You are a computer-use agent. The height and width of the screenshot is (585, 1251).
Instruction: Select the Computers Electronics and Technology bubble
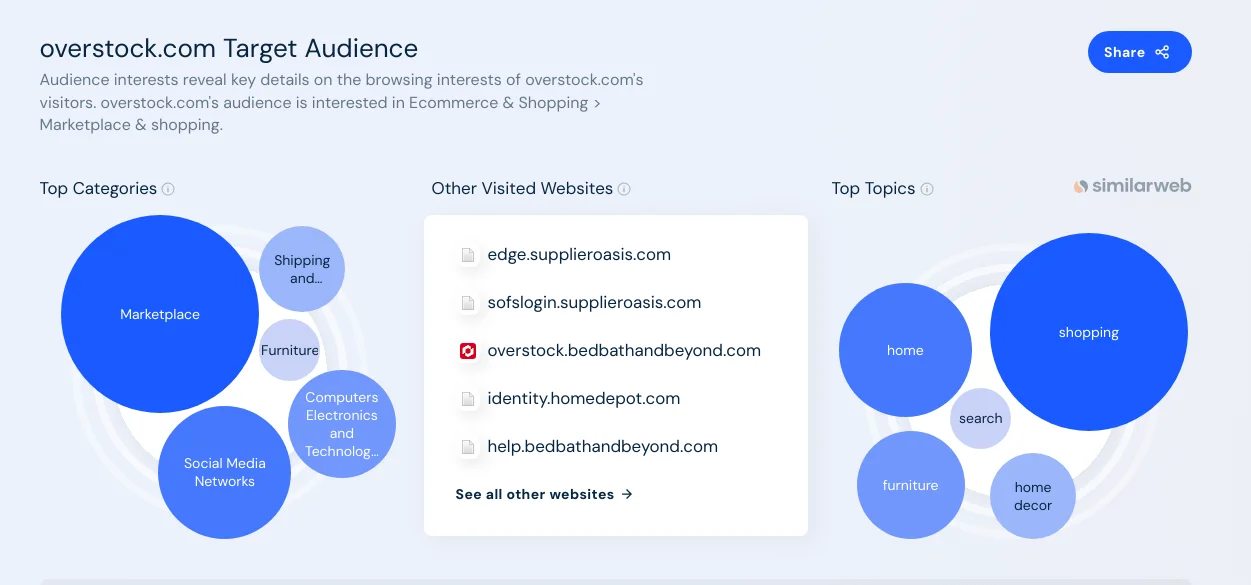(342, 424)
